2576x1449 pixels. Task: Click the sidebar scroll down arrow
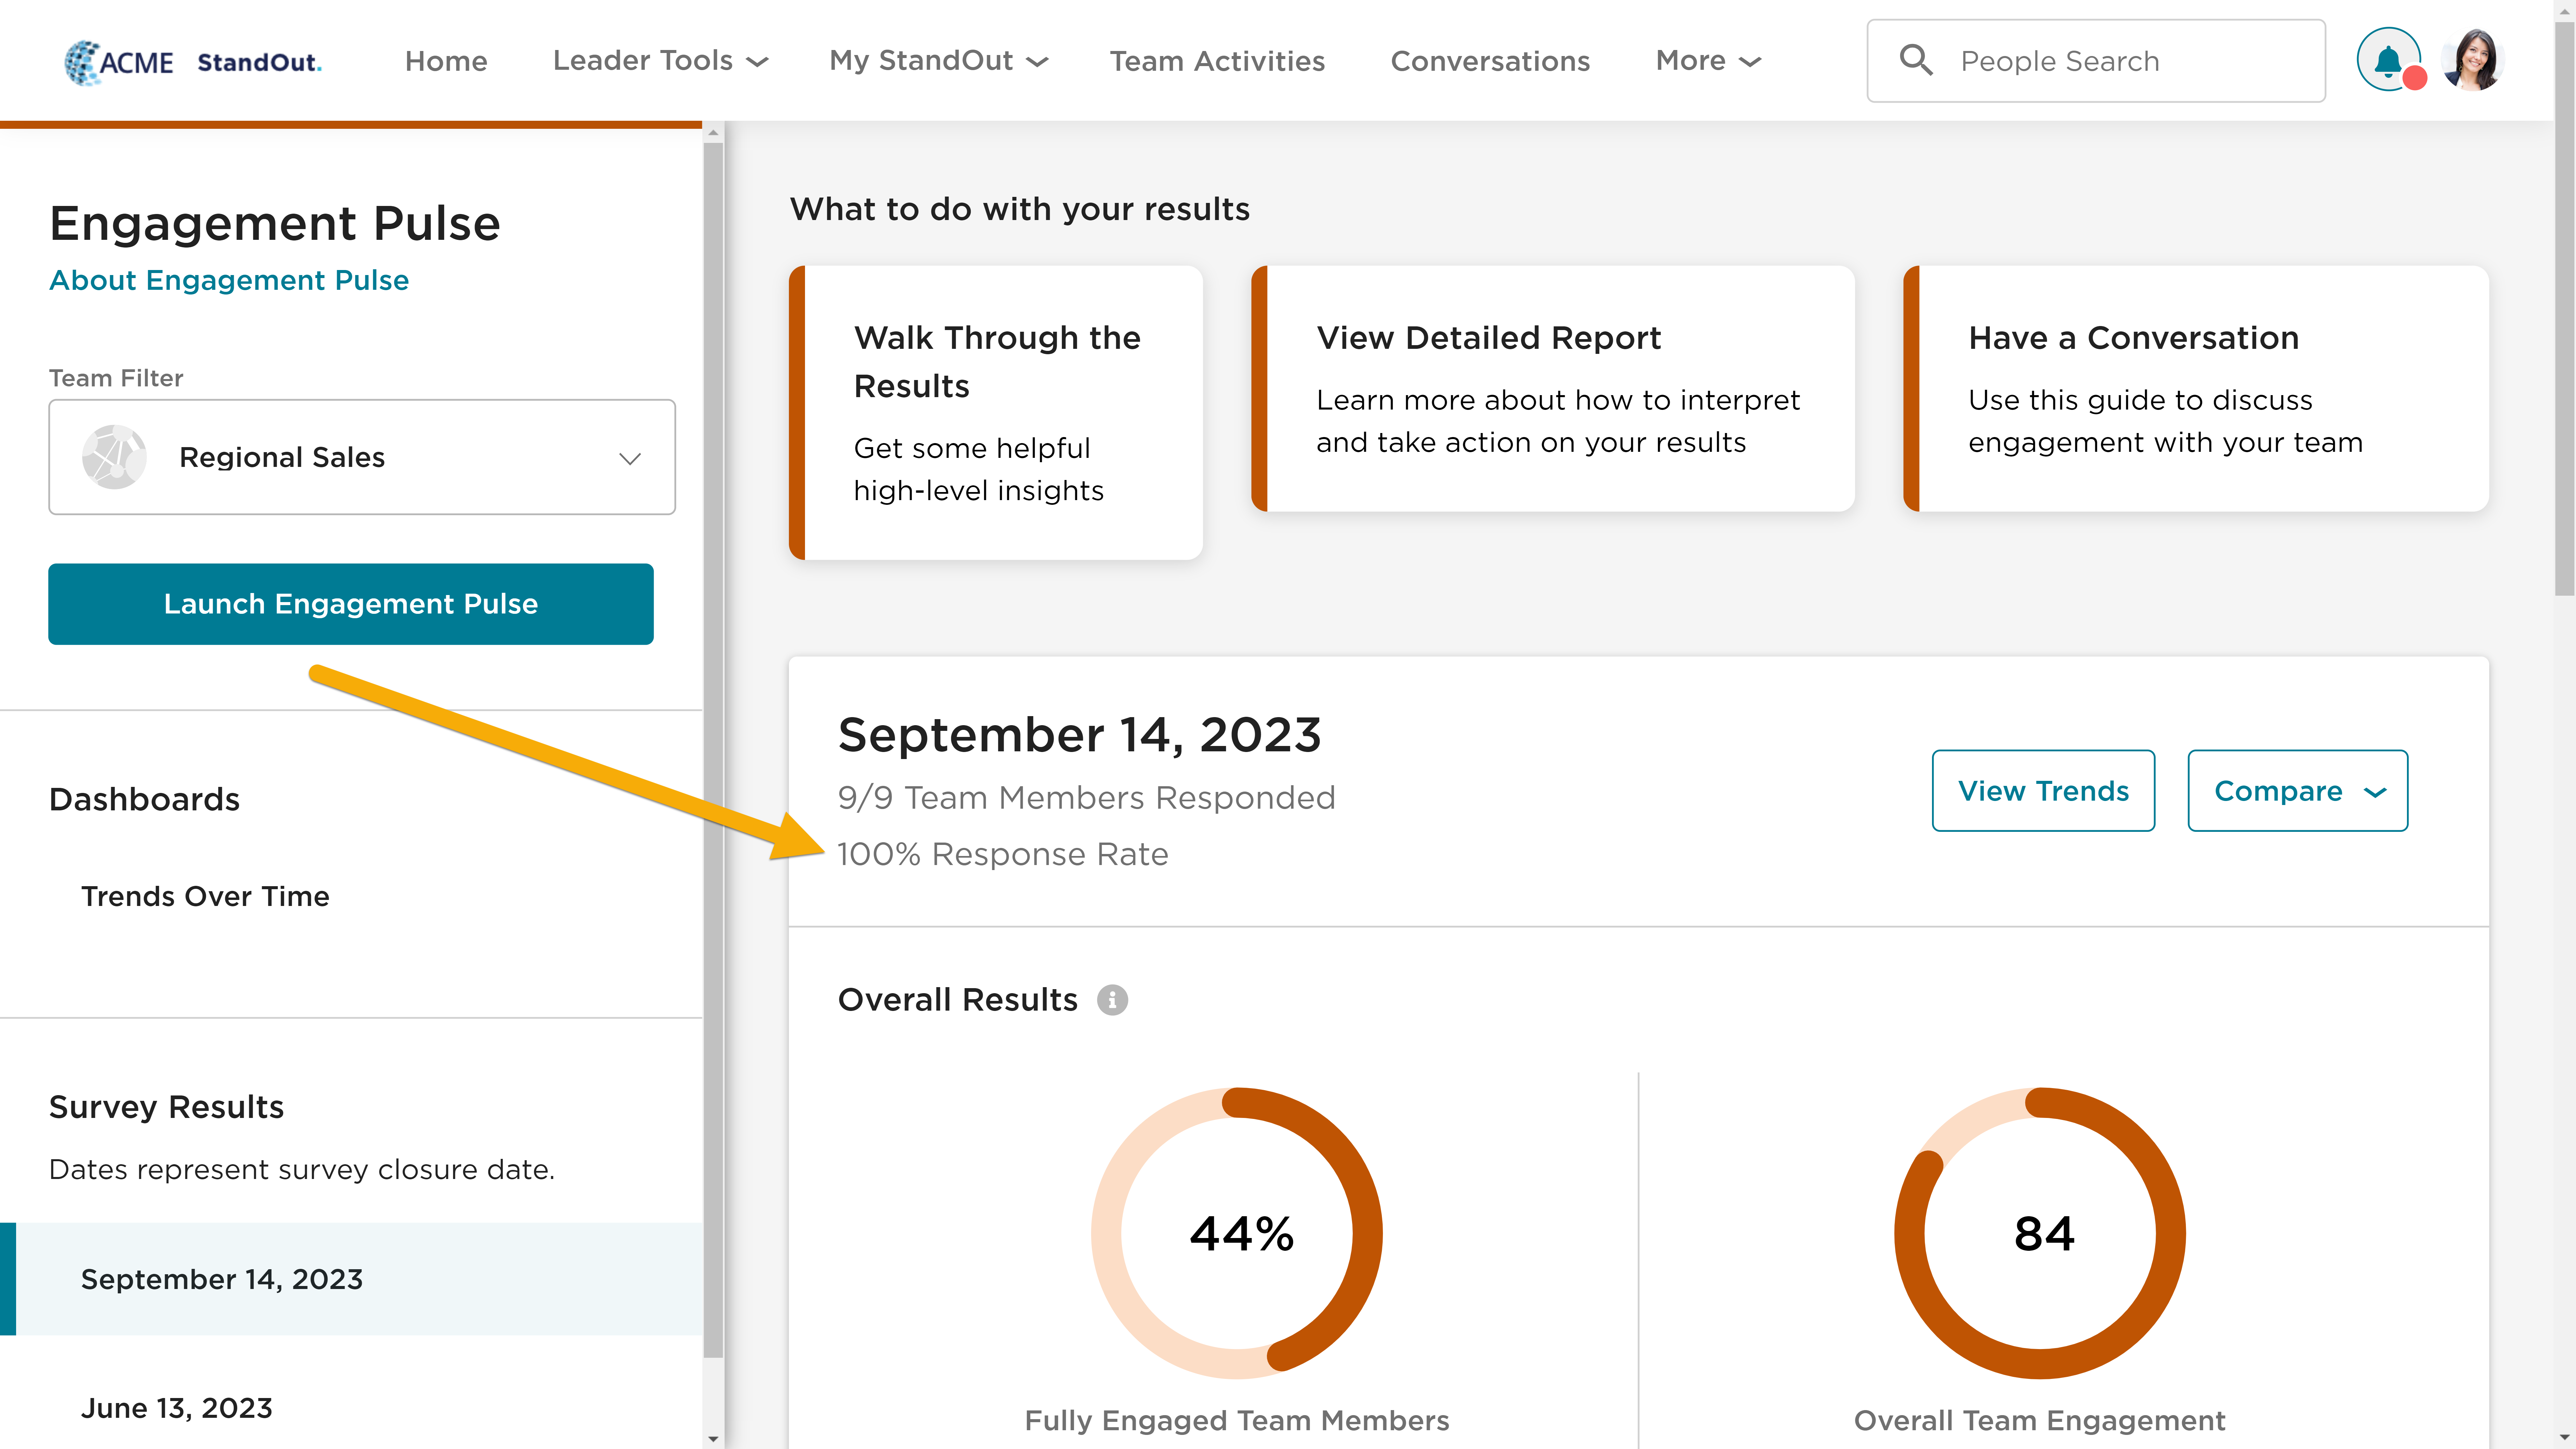[713, 1439]
